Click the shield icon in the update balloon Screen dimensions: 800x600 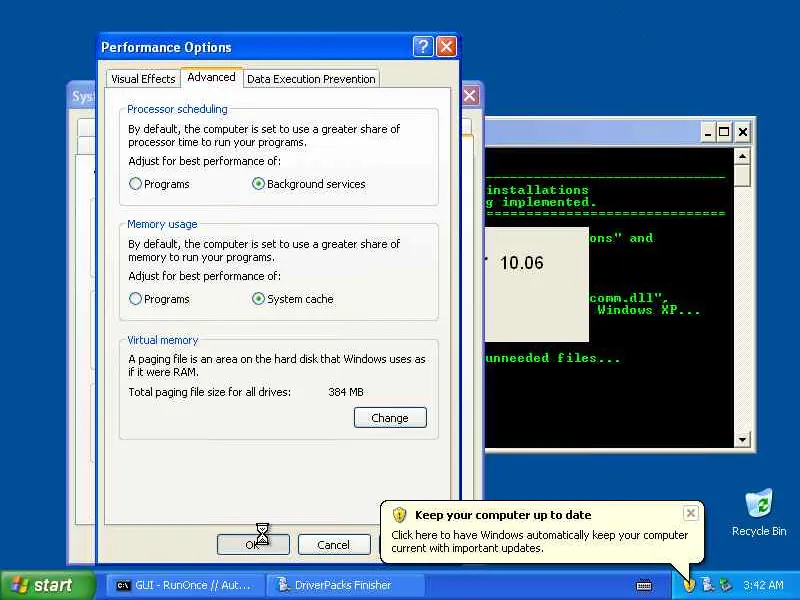tap(399, 515)
